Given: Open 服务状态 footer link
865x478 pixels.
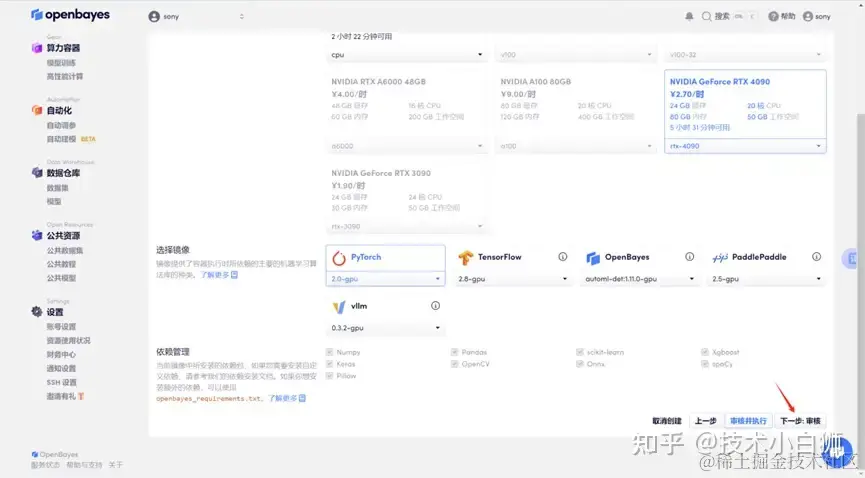Looking at the screenshot, I should (x=45, y=465).
